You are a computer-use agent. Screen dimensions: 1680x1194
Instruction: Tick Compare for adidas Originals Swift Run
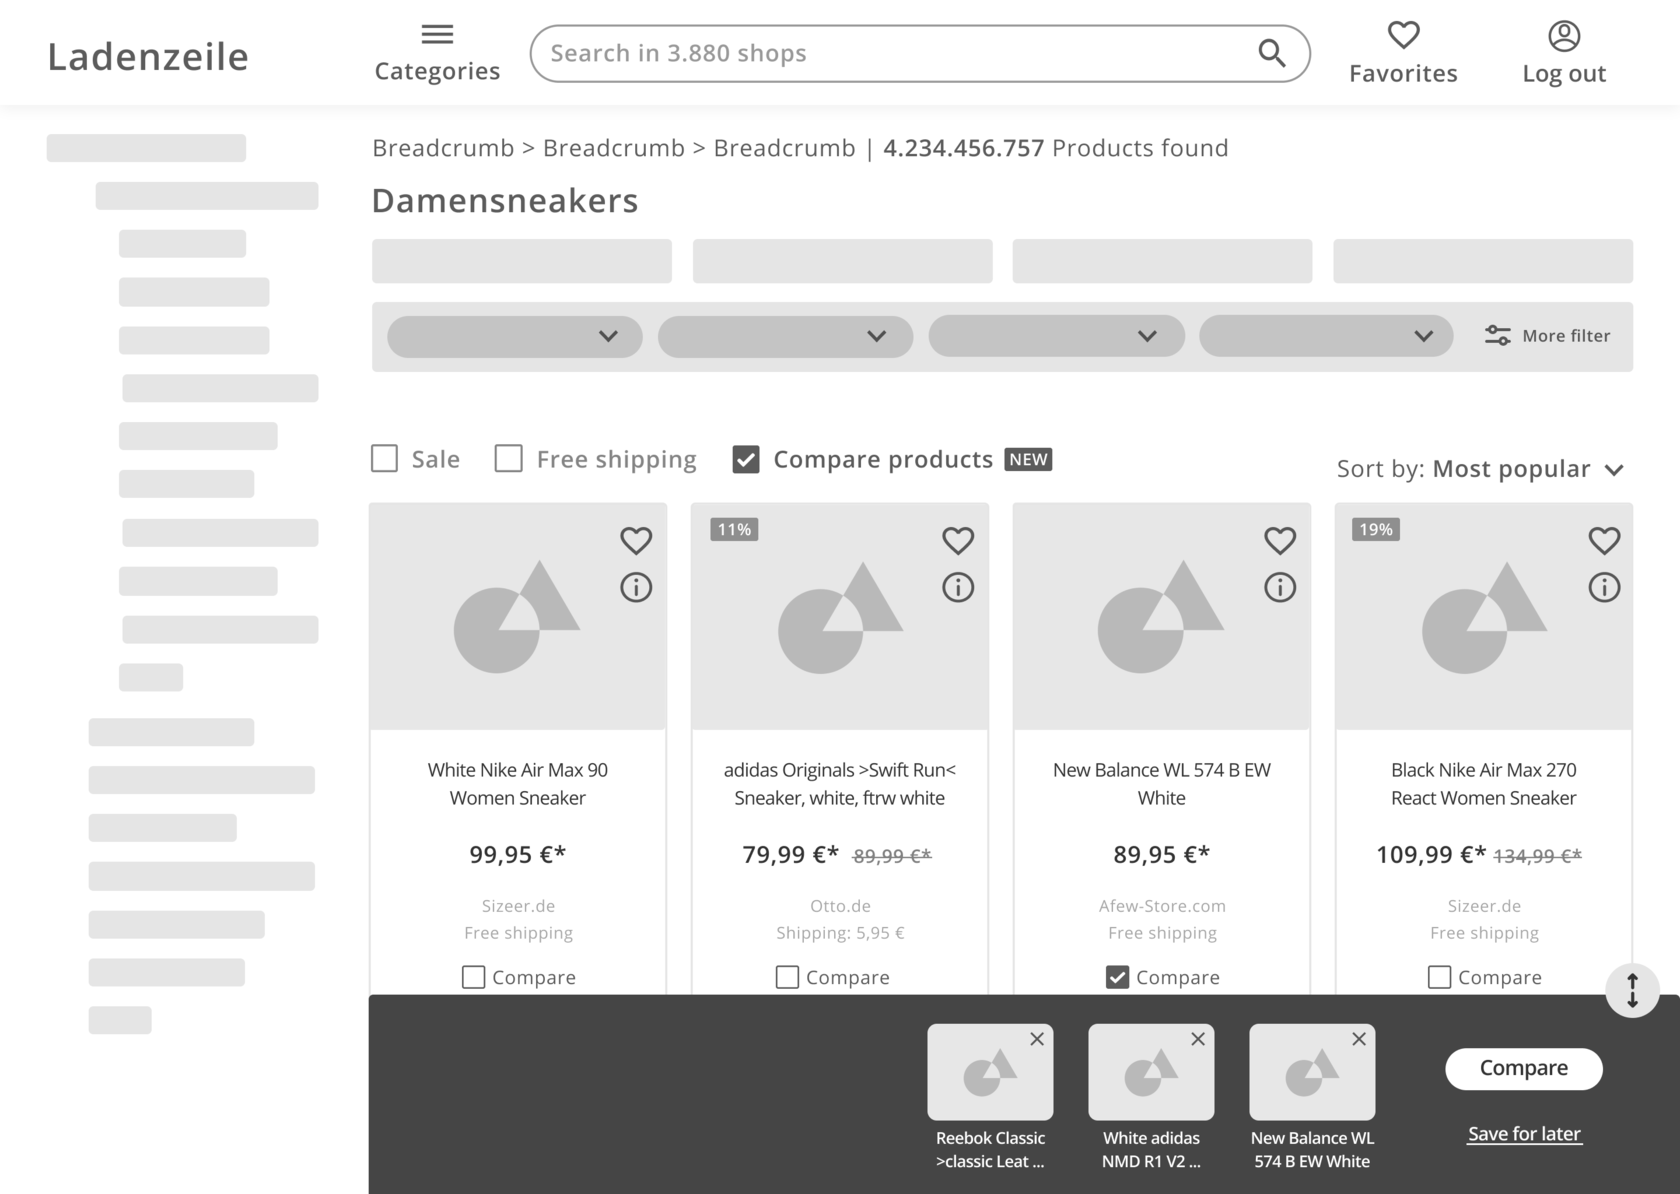coord(787,977)
